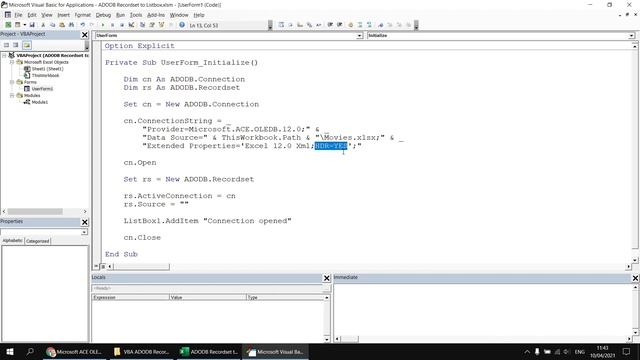Click View Object icon in Project panel
Viewport: 640px width, 360px height.
click(x=16, y=45)
